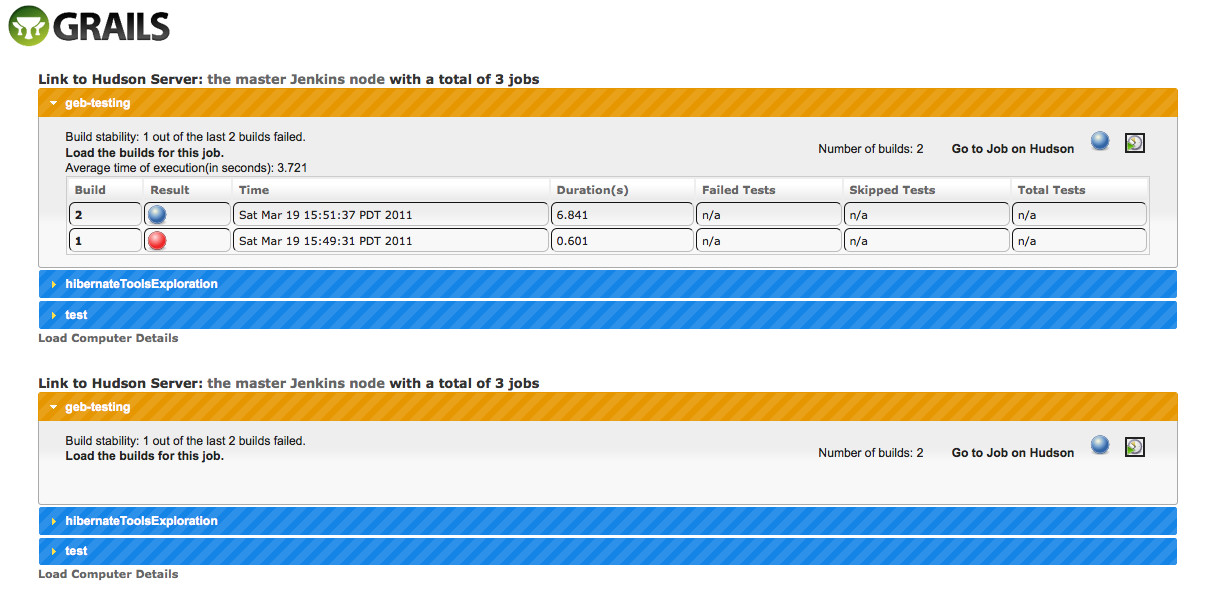Click the Result column header
This screenshot has width=1208, height=590.
point(187,190)
